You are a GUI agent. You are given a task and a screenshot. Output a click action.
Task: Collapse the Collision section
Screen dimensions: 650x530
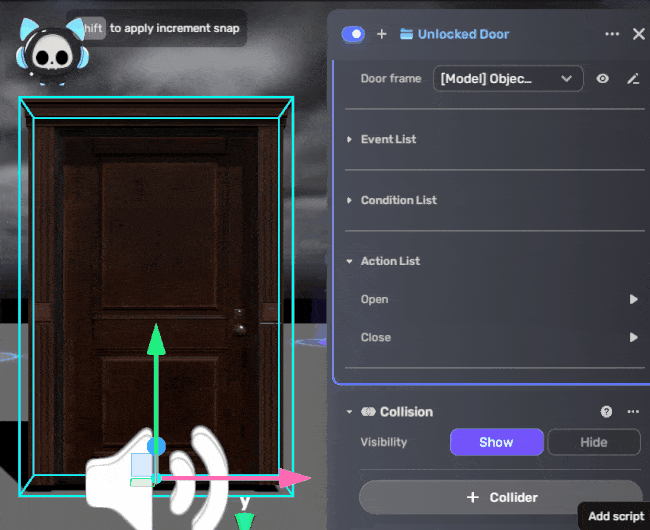click(349, 412)
